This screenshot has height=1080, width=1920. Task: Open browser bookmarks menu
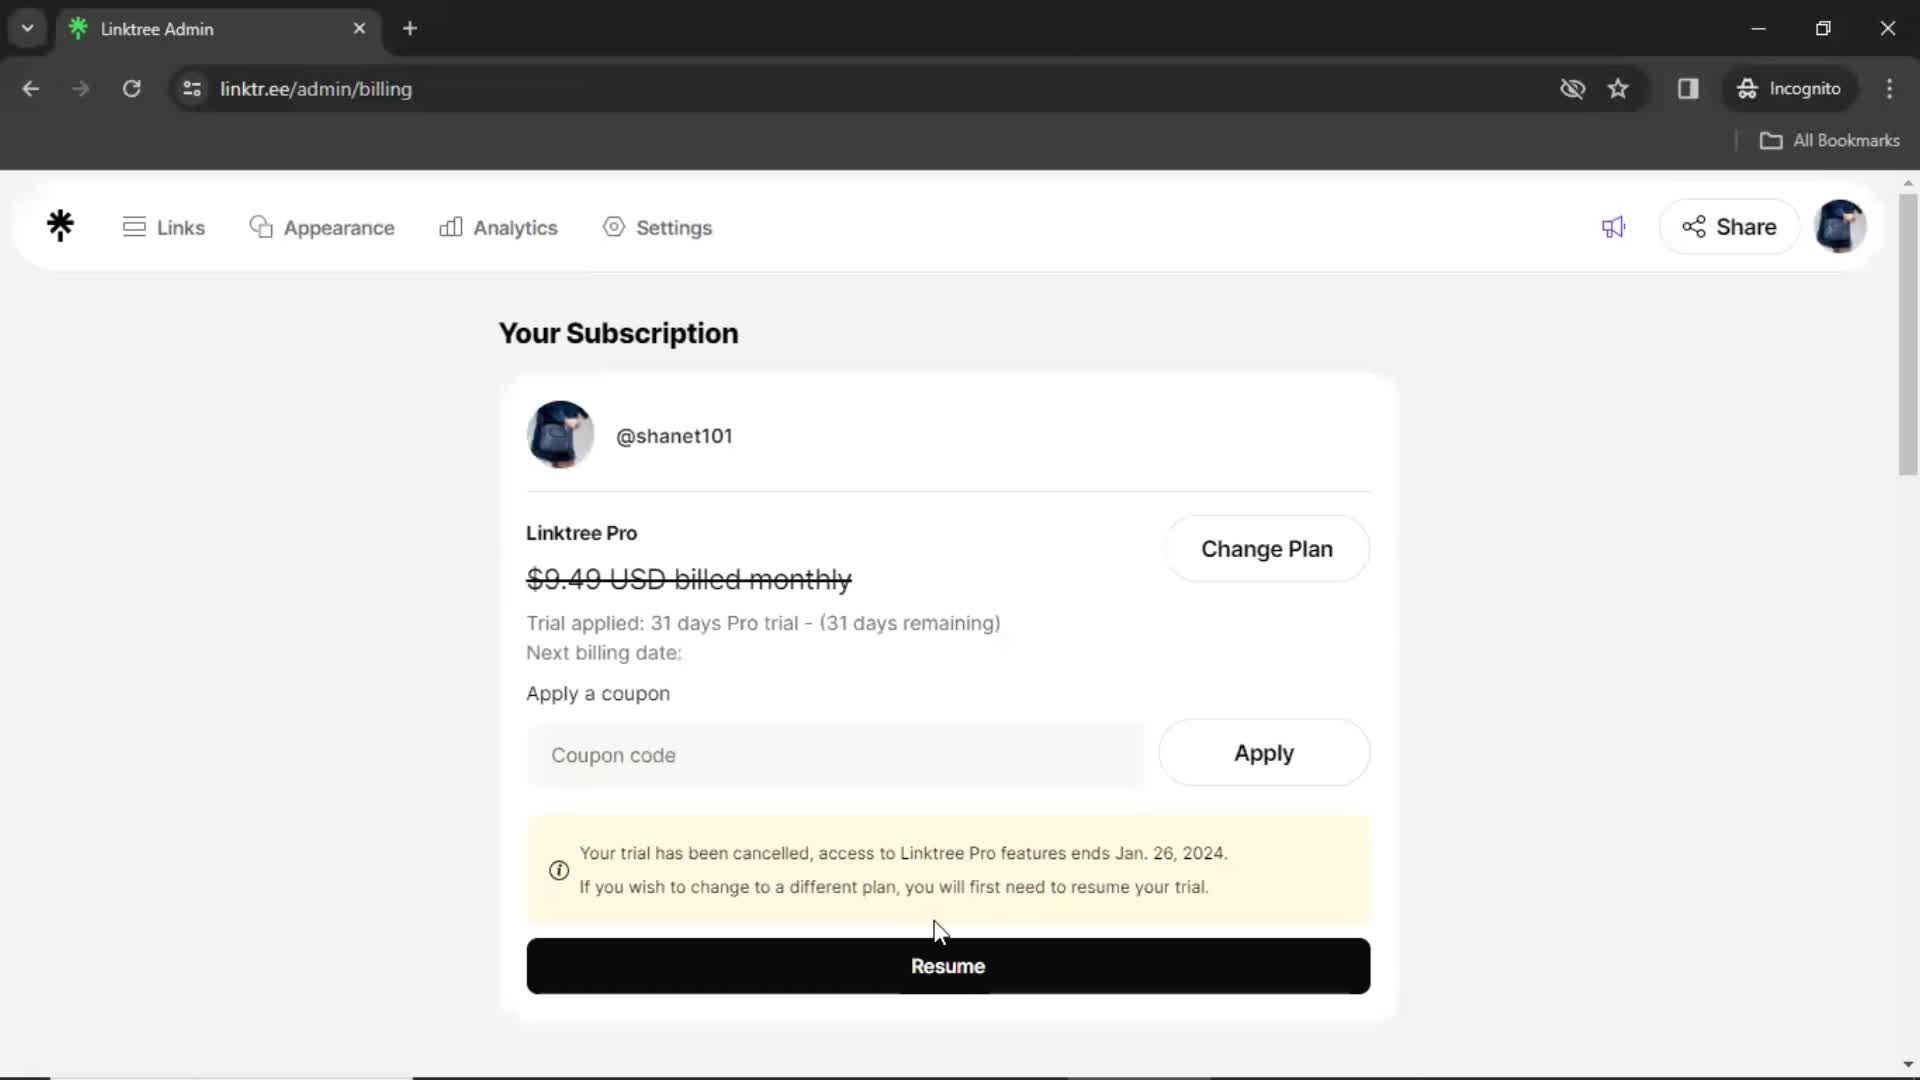(x=1833, y=140)
